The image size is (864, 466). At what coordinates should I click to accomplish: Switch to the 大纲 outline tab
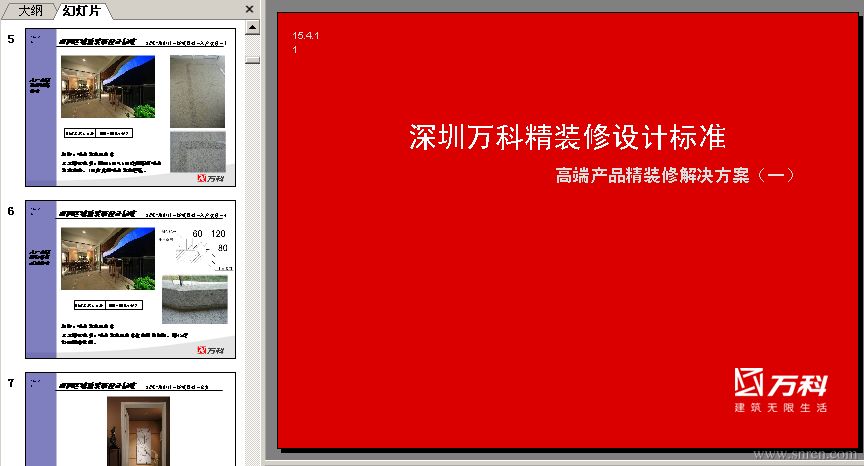point(30,10)
